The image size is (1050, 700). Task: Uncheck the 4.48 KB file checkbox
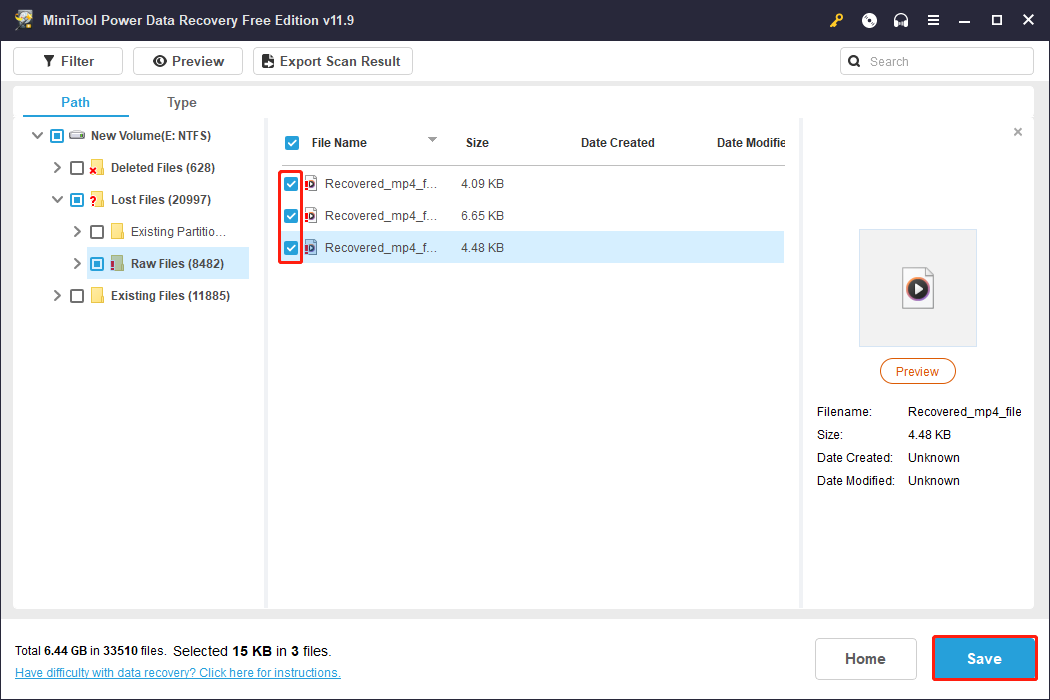291,248
